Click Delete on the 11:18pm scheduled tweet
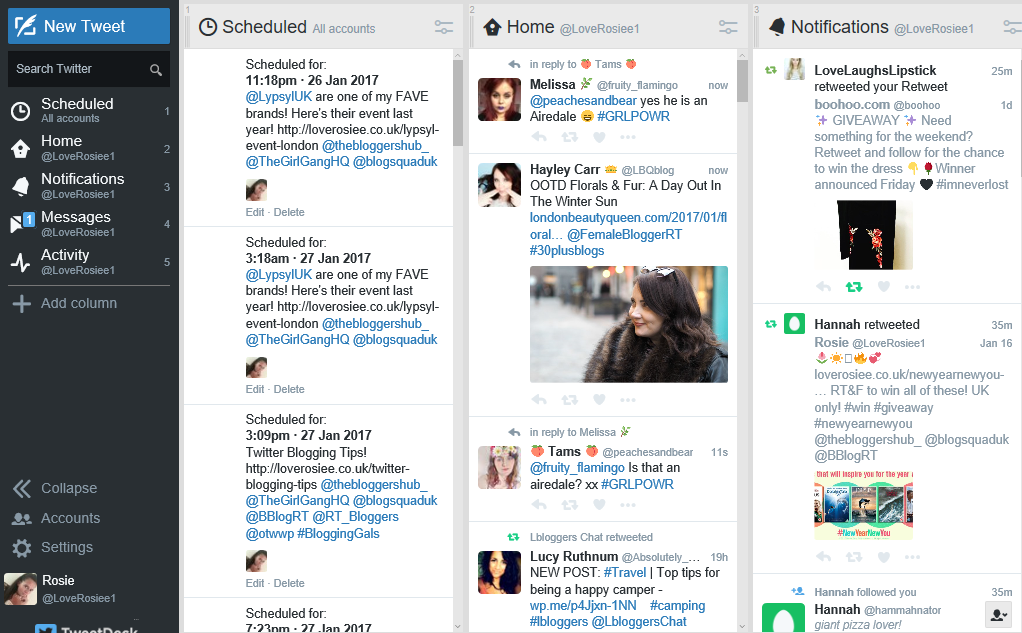 289,212
